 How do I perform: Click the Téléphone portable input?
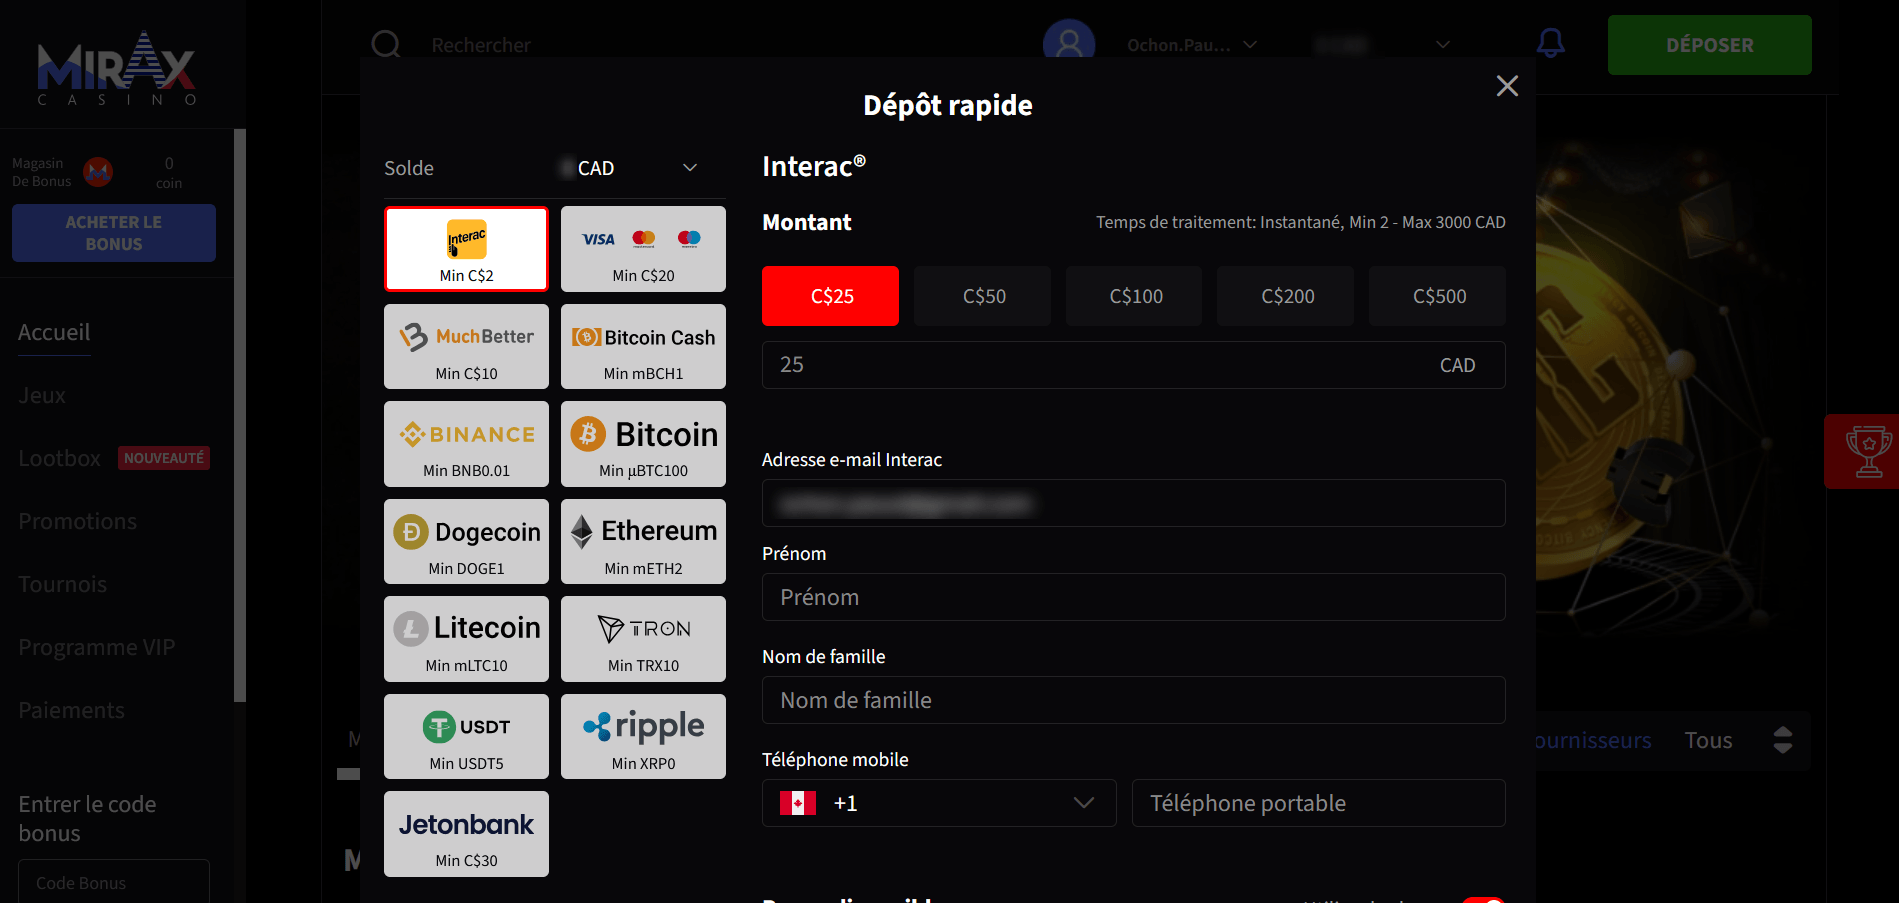pyautogui.click(x=1319, y=803)
